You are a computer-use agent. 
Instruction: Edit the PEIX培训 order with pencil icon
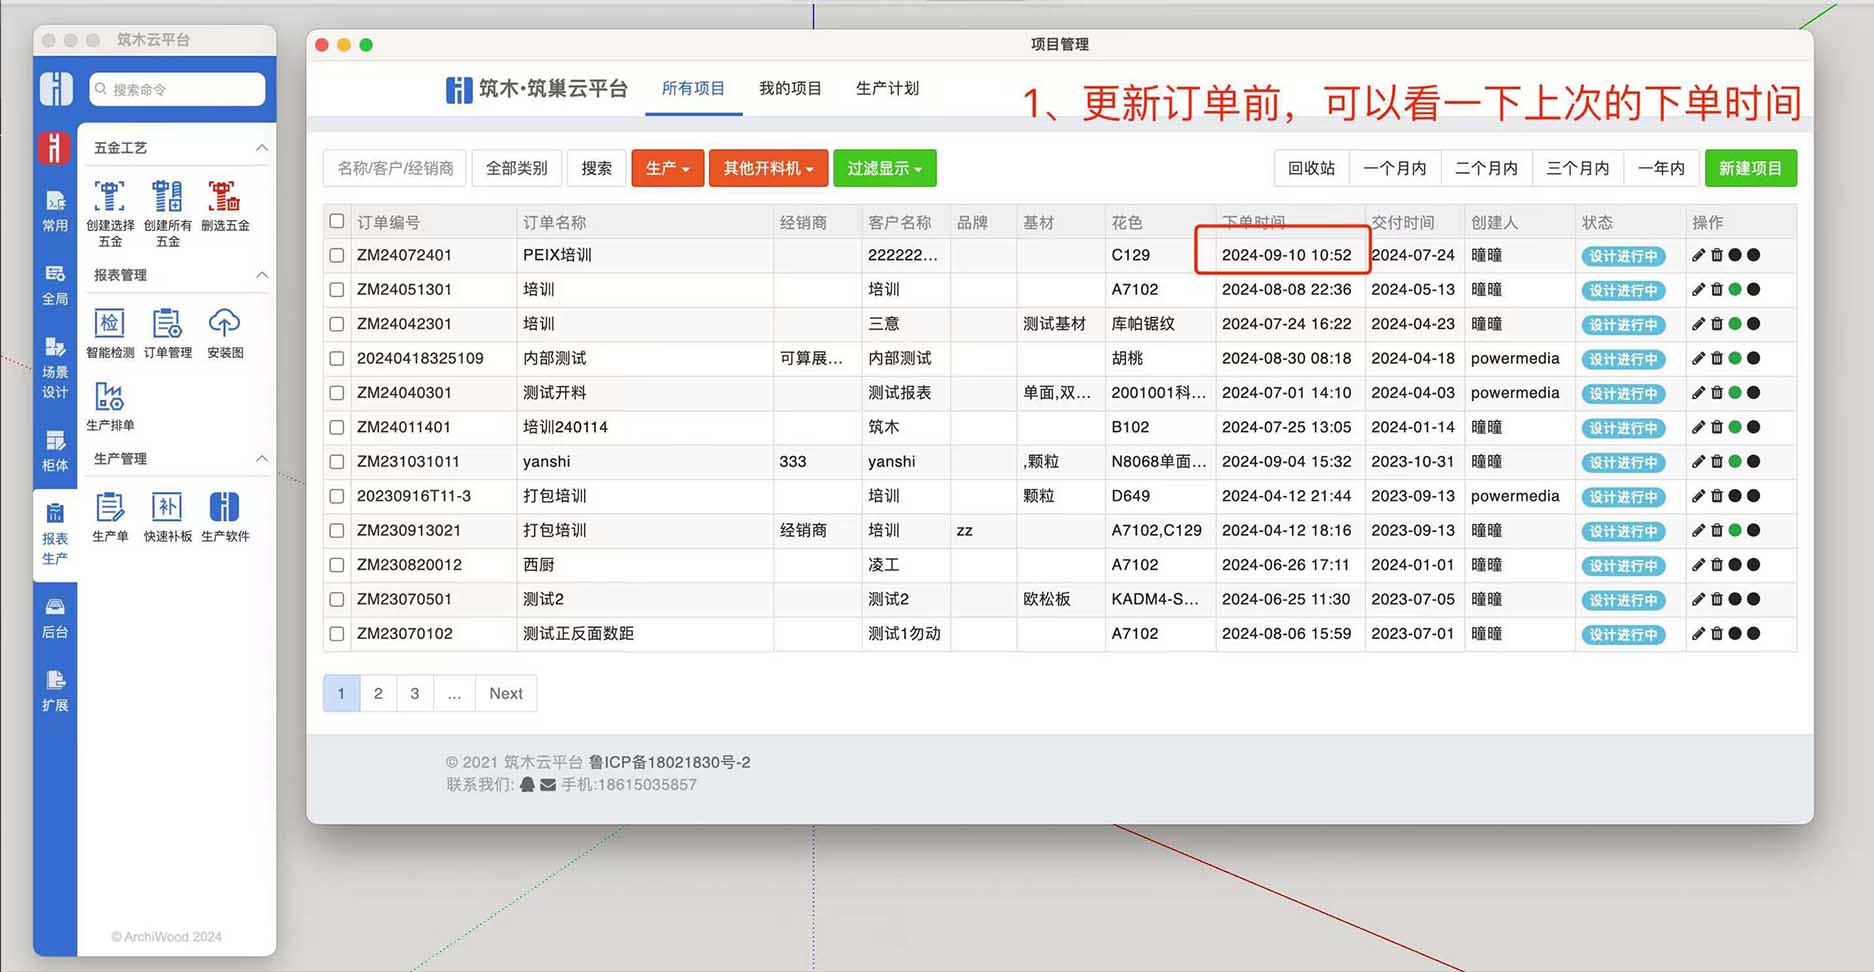1698,255
